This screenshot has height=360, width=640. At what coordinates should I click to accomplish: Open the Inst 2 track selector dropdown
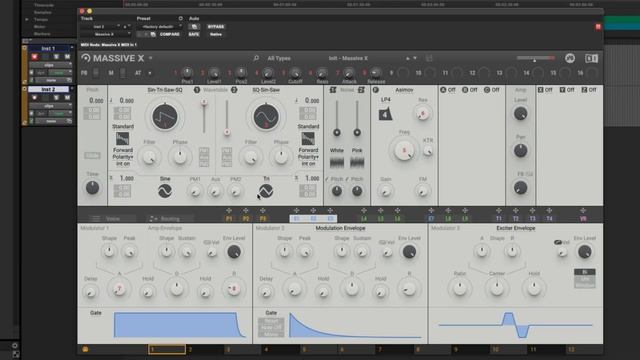coord(101,27)
